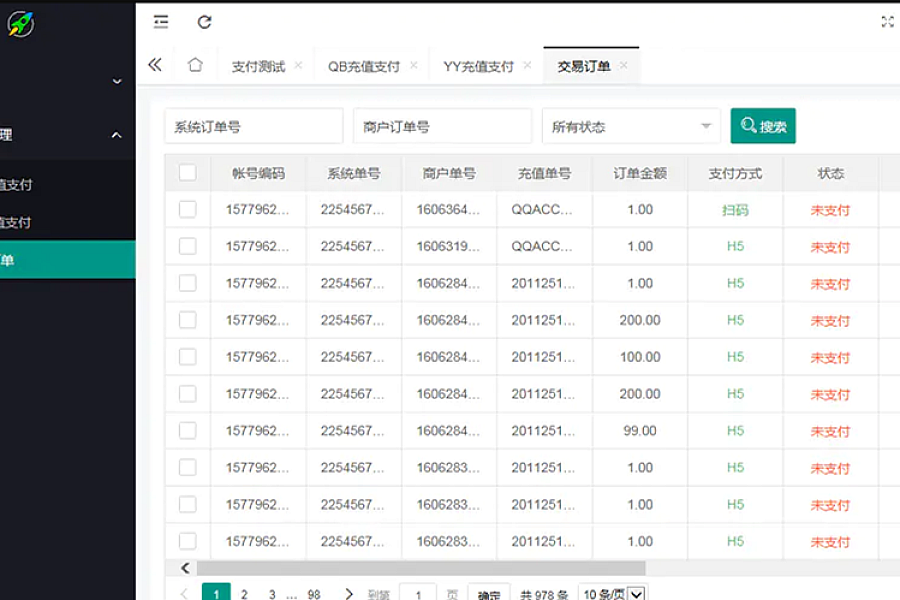
Task: Open the 10条/页 page size dropdown
Action: click(612, 594)
